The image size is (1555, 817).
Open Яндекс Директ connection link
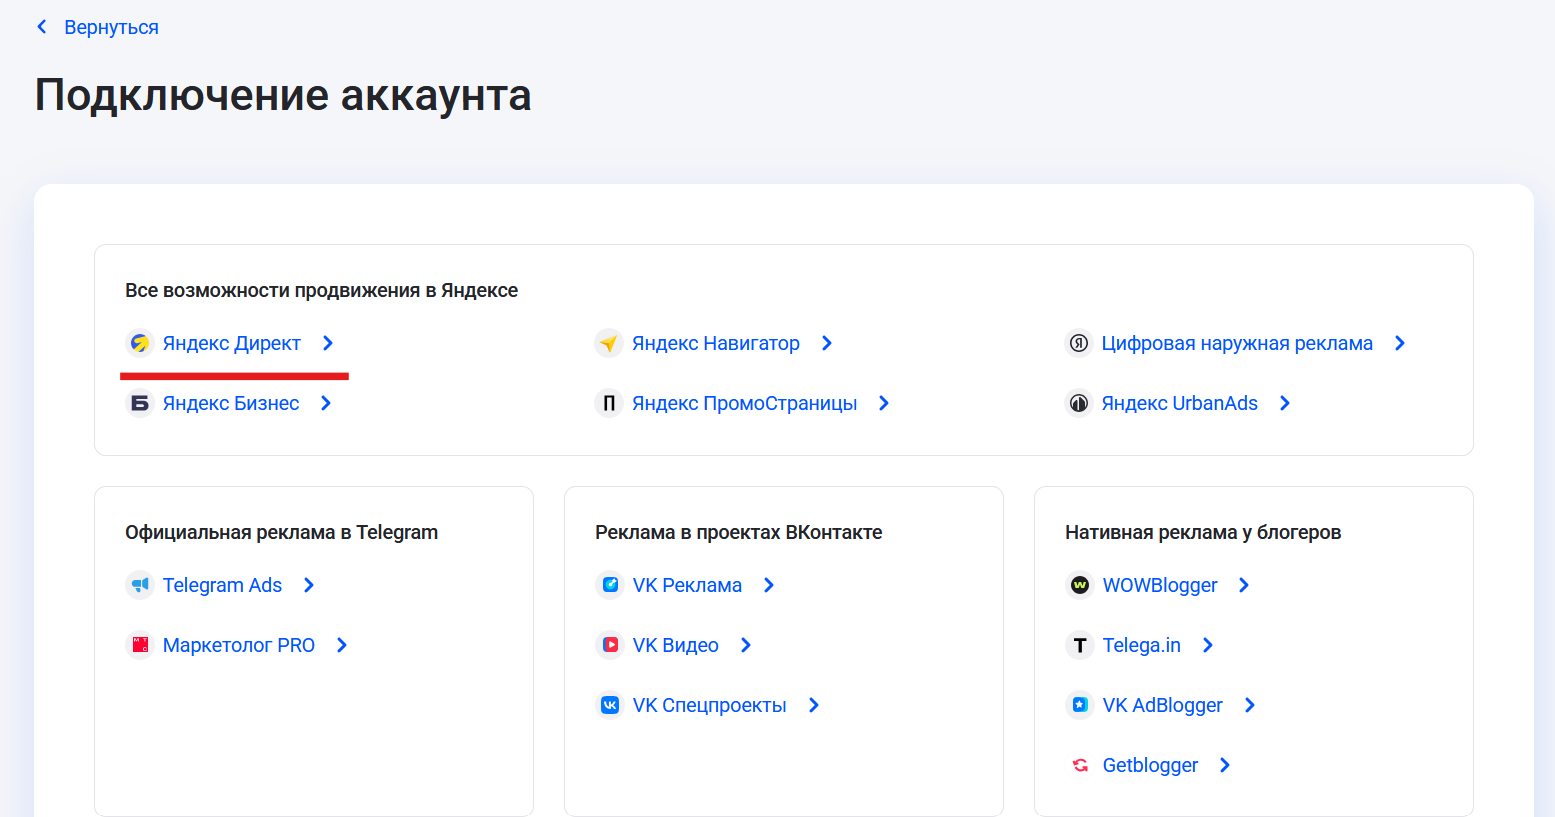232,343
